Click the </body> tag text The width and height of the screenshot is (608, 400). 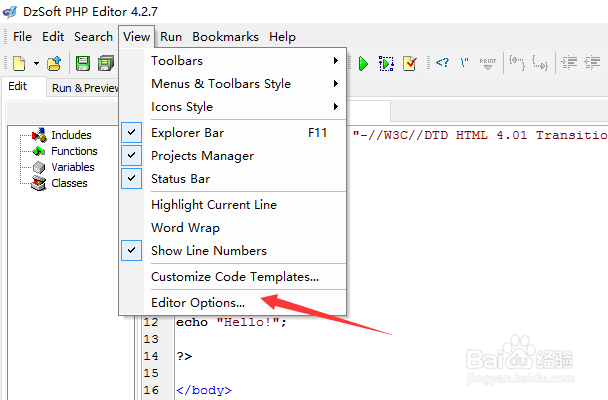tap(204, 390)
